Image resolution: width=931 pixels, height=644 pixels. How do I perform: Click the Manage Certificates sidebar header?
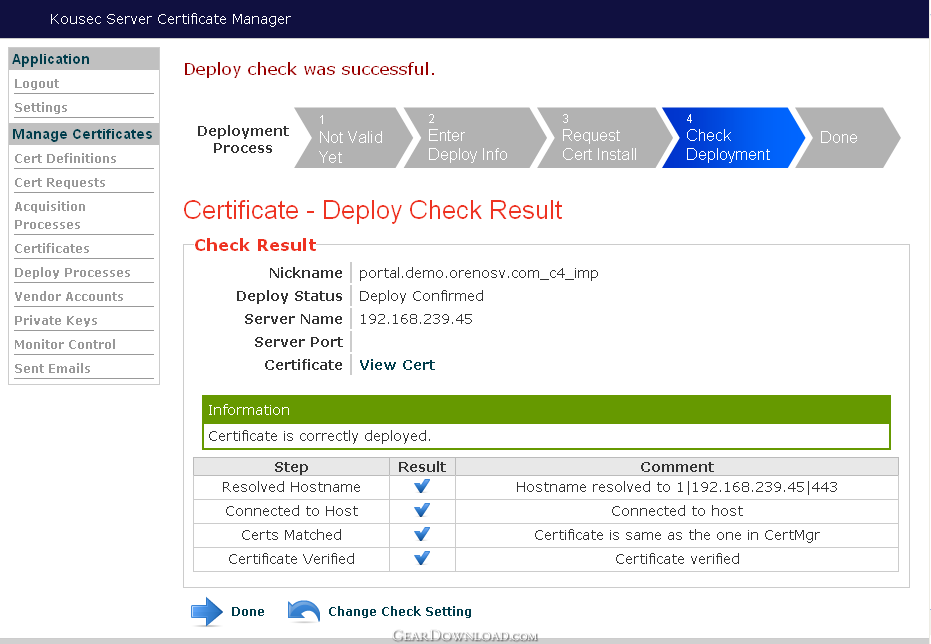84,134
